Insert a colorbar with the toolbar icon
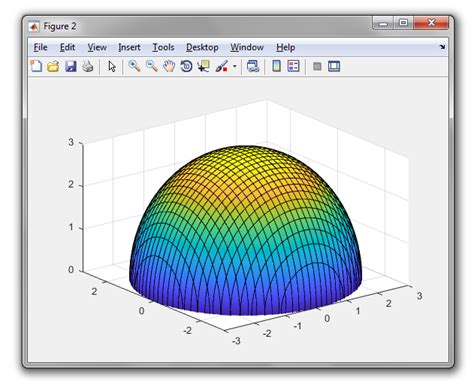The height and width of the screenshot is (387, 474). [276, 66]
